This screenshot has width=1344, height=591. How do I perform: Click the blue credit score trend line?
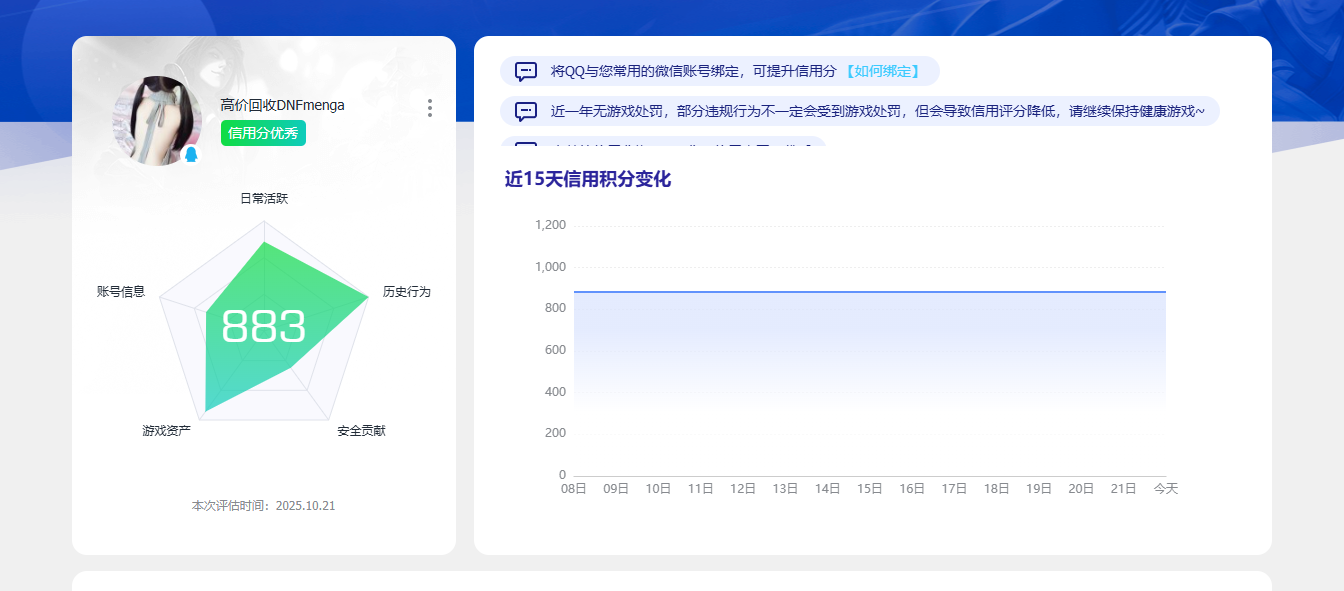click(870, 292)
